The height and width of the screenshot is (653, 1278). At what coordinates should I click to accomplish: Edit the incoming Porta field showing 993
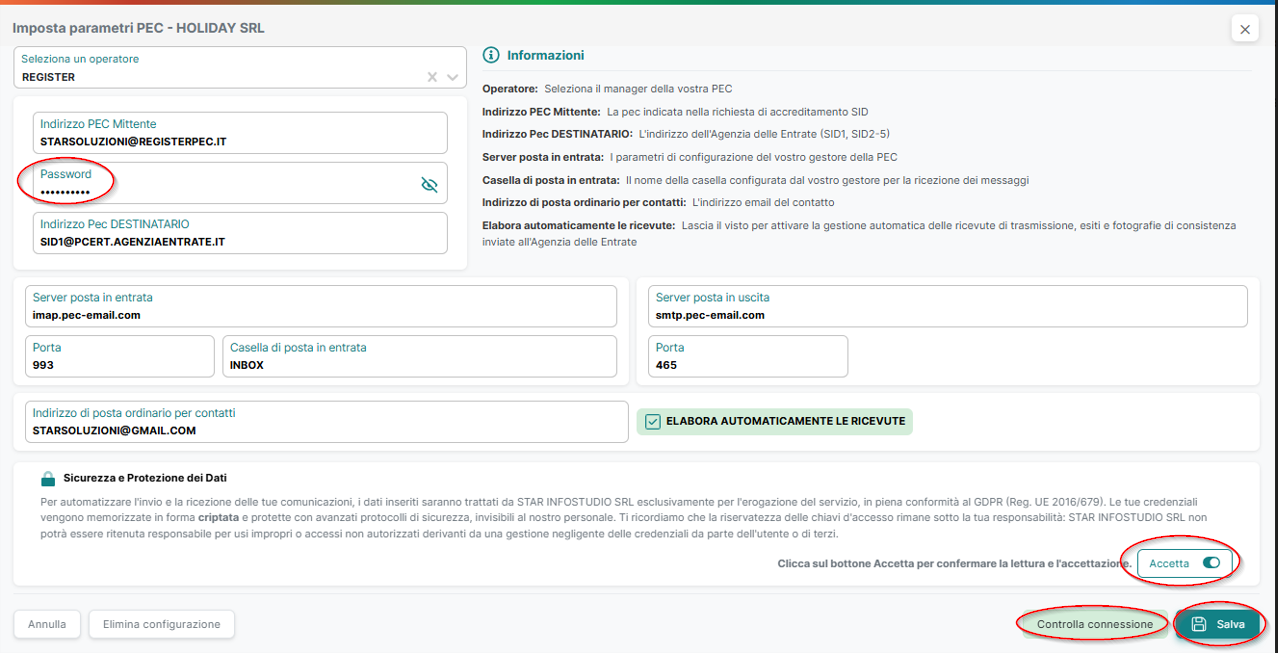(x=120, y=356)
